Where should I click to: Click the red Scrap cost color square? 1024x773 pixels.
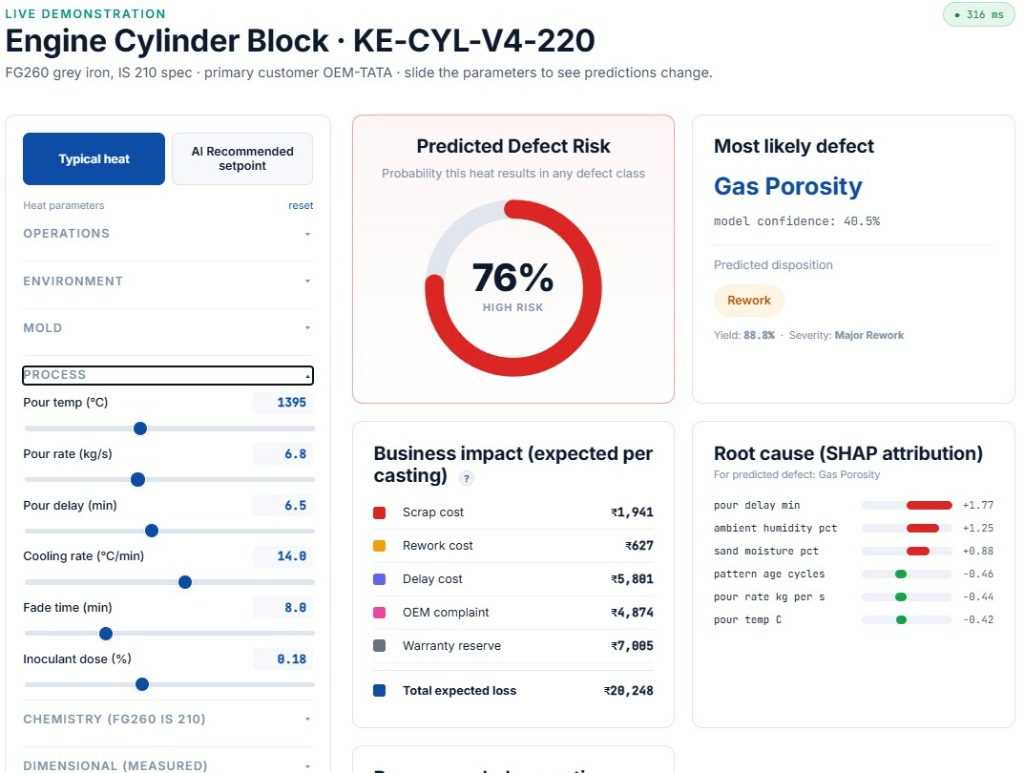pos(379,513)
